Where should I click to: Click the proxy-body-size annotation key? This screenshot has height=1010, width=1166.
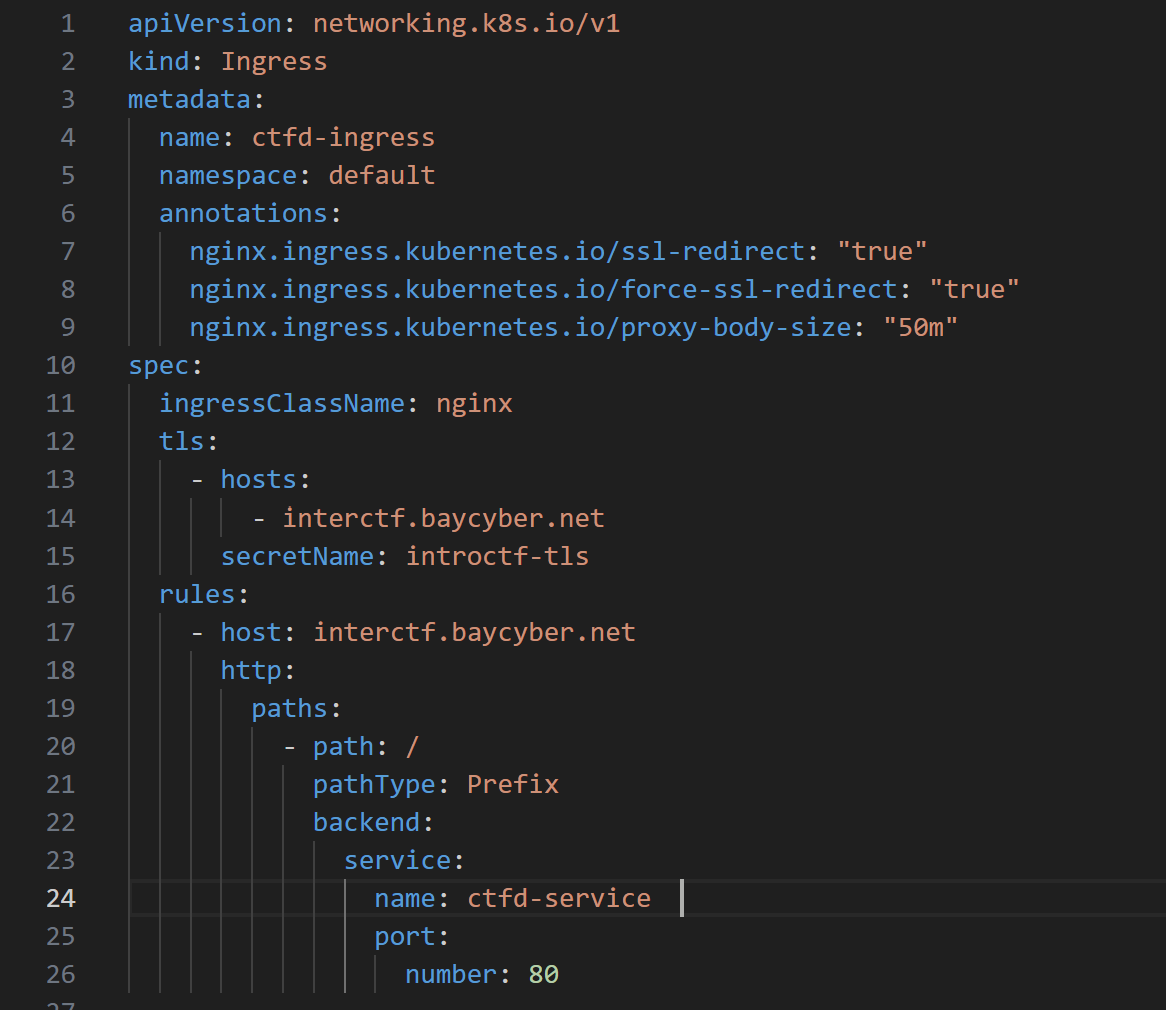(x=520, y=327)
